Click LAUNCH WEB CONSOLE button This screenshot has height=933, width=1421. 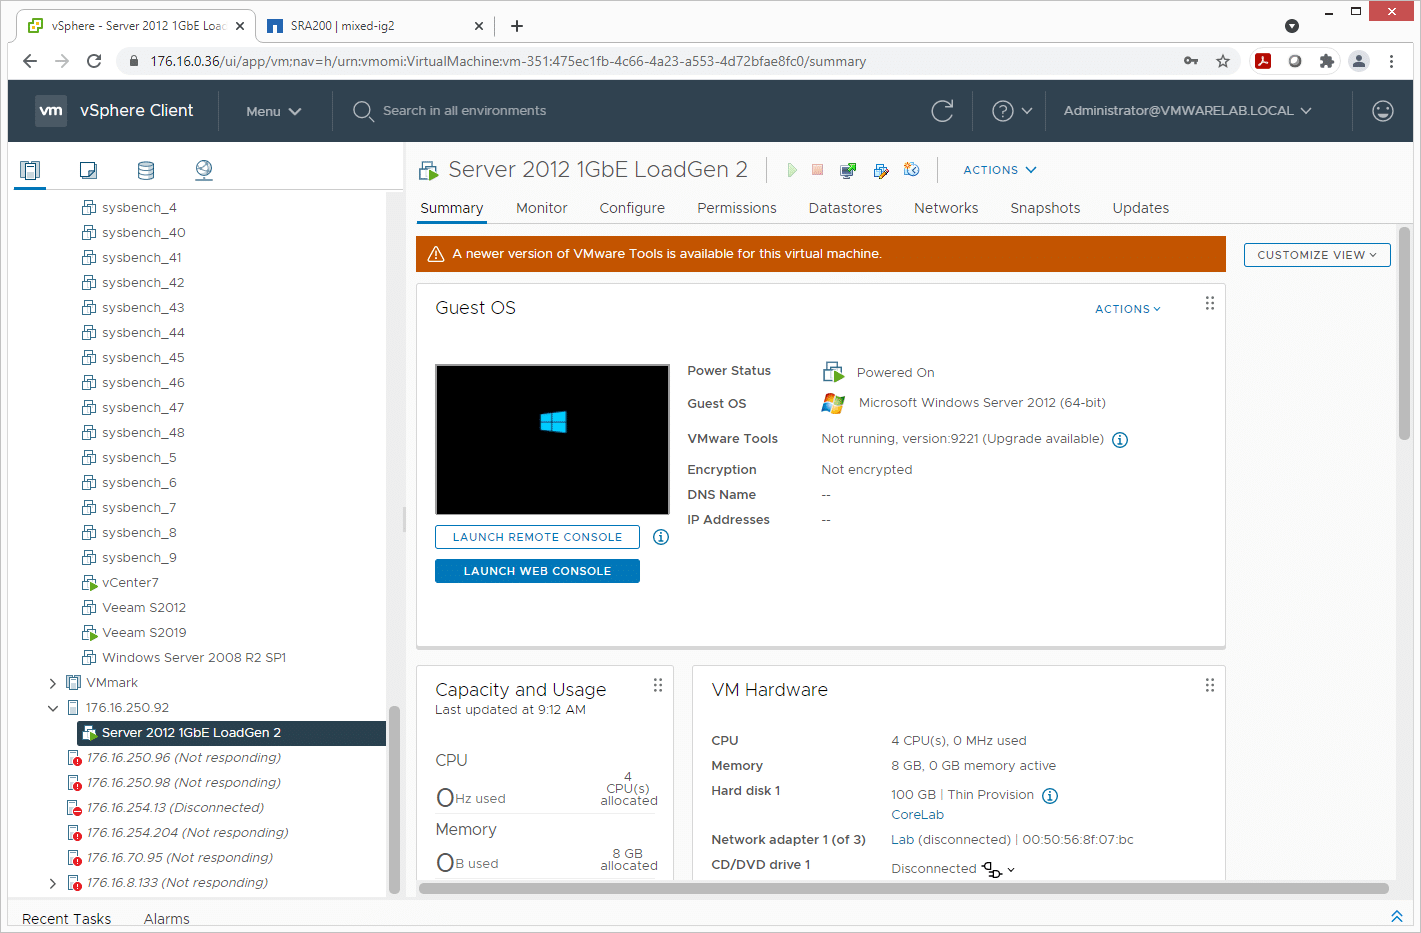coord(537,571)
